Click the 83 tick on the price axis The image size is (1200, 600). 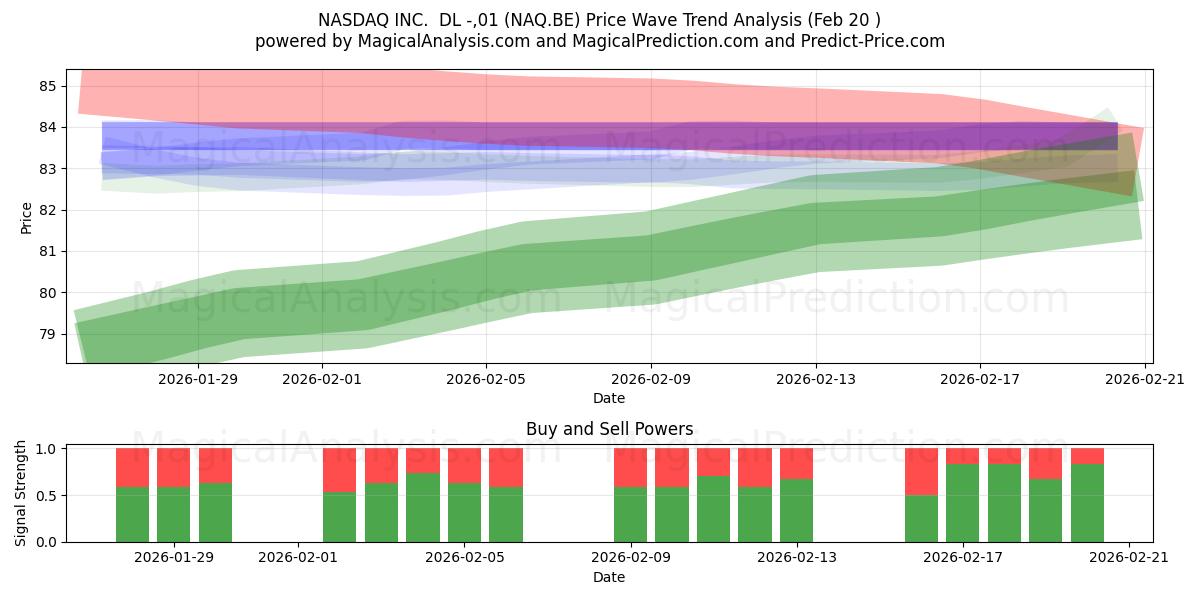49,169
